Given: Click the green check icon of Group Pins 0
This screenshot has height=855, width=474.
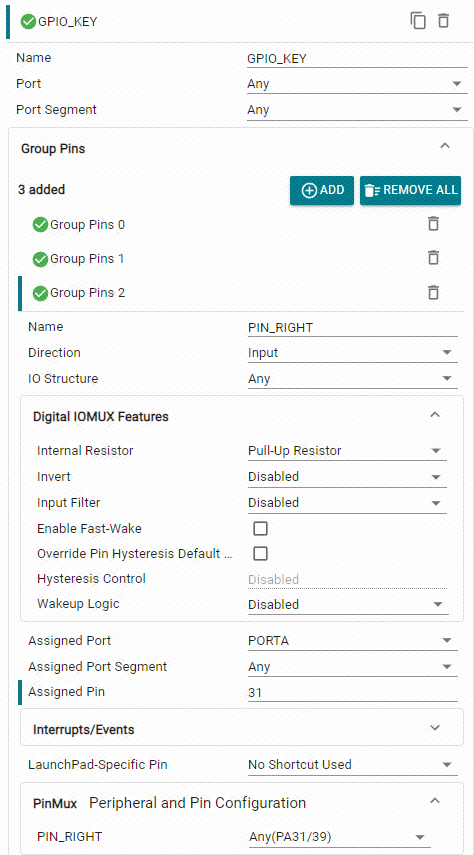Looking at the screenshot, I should (40, 225).
